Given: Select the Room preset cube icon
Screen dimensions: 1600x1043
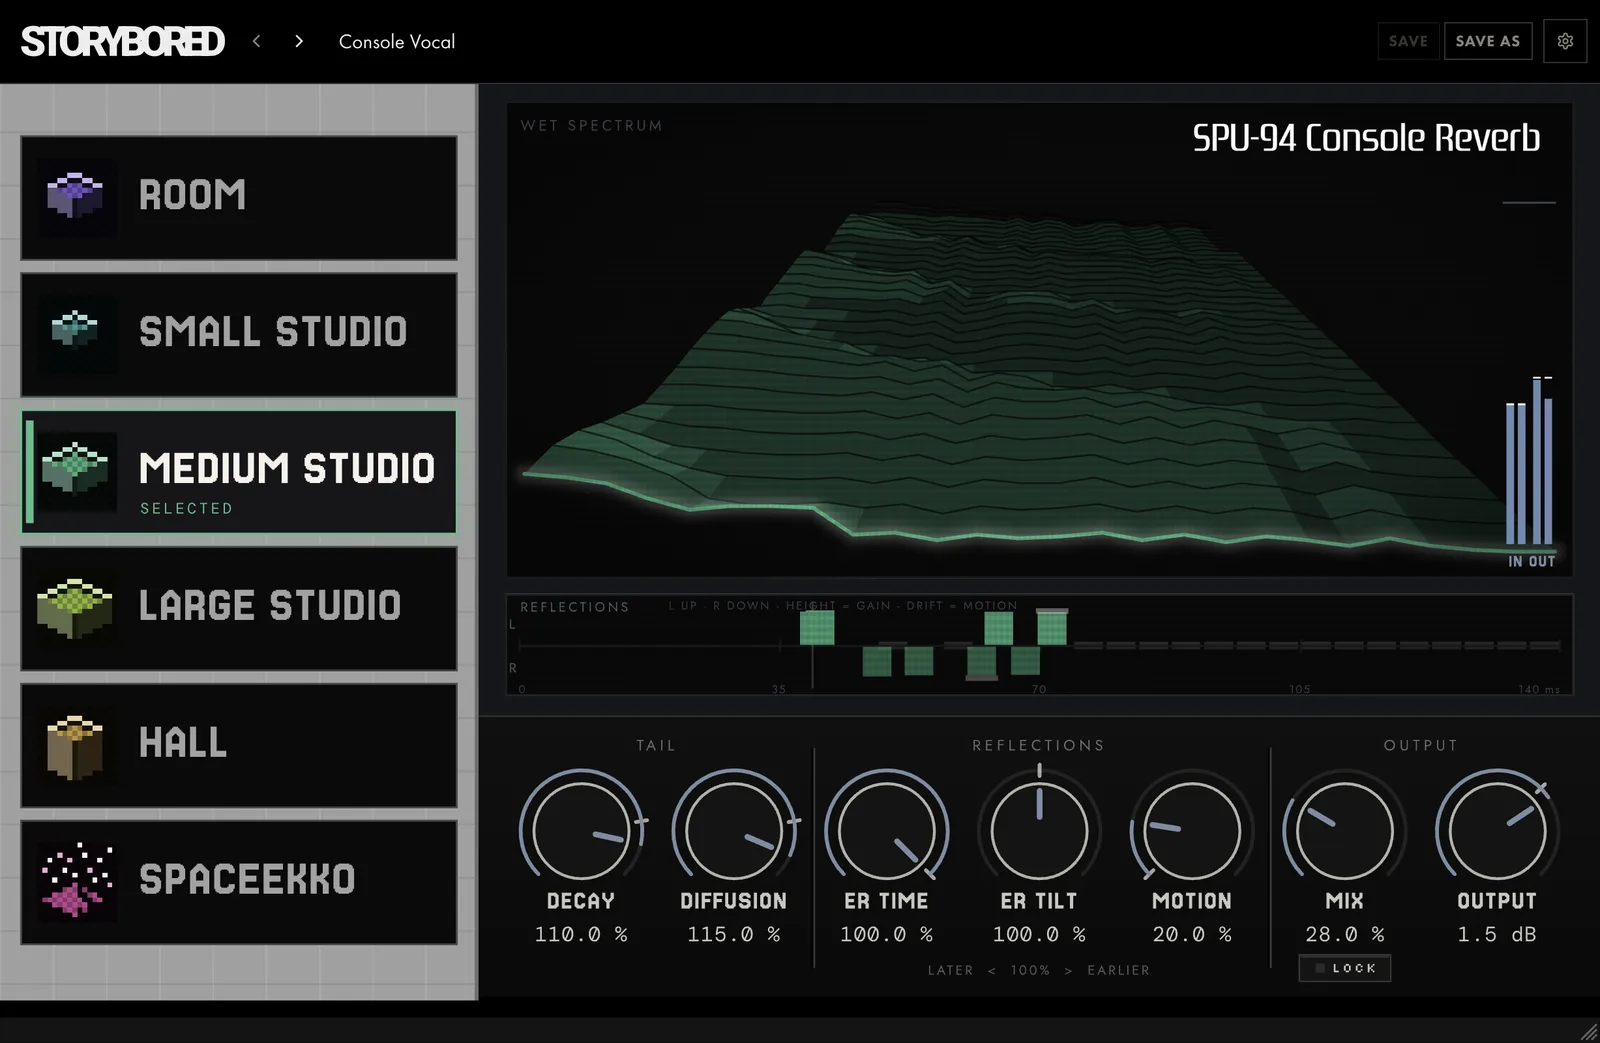Looking at the screenshot, I should (75, 195).
